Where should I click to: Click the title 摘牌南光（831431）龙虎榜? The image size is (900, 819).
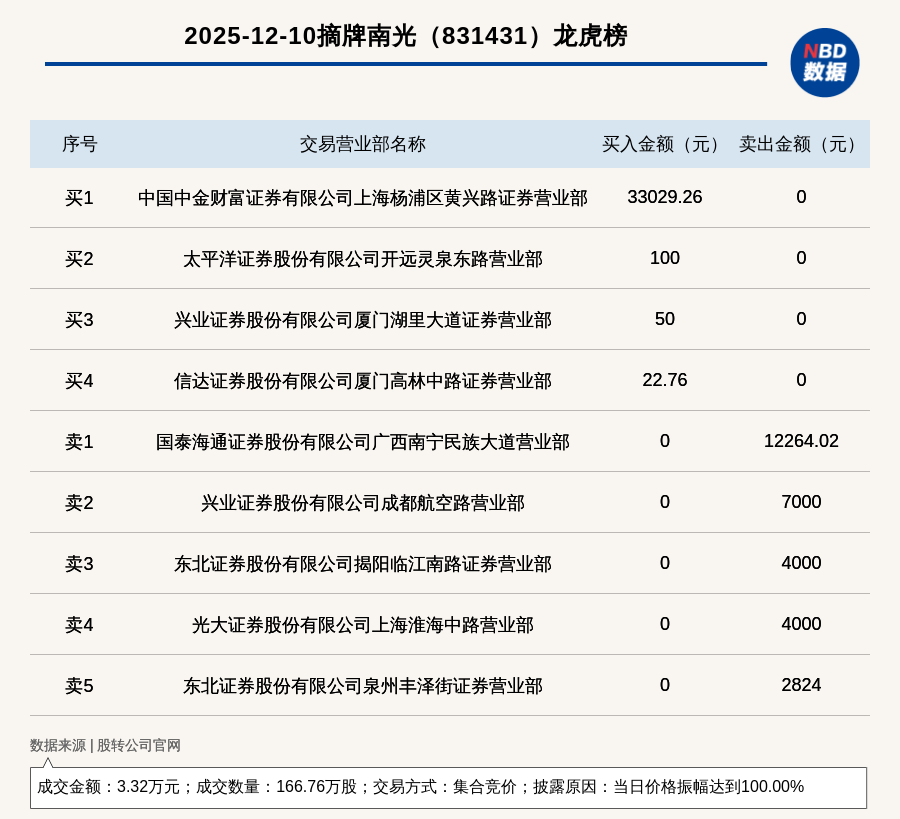coord(405,36)
